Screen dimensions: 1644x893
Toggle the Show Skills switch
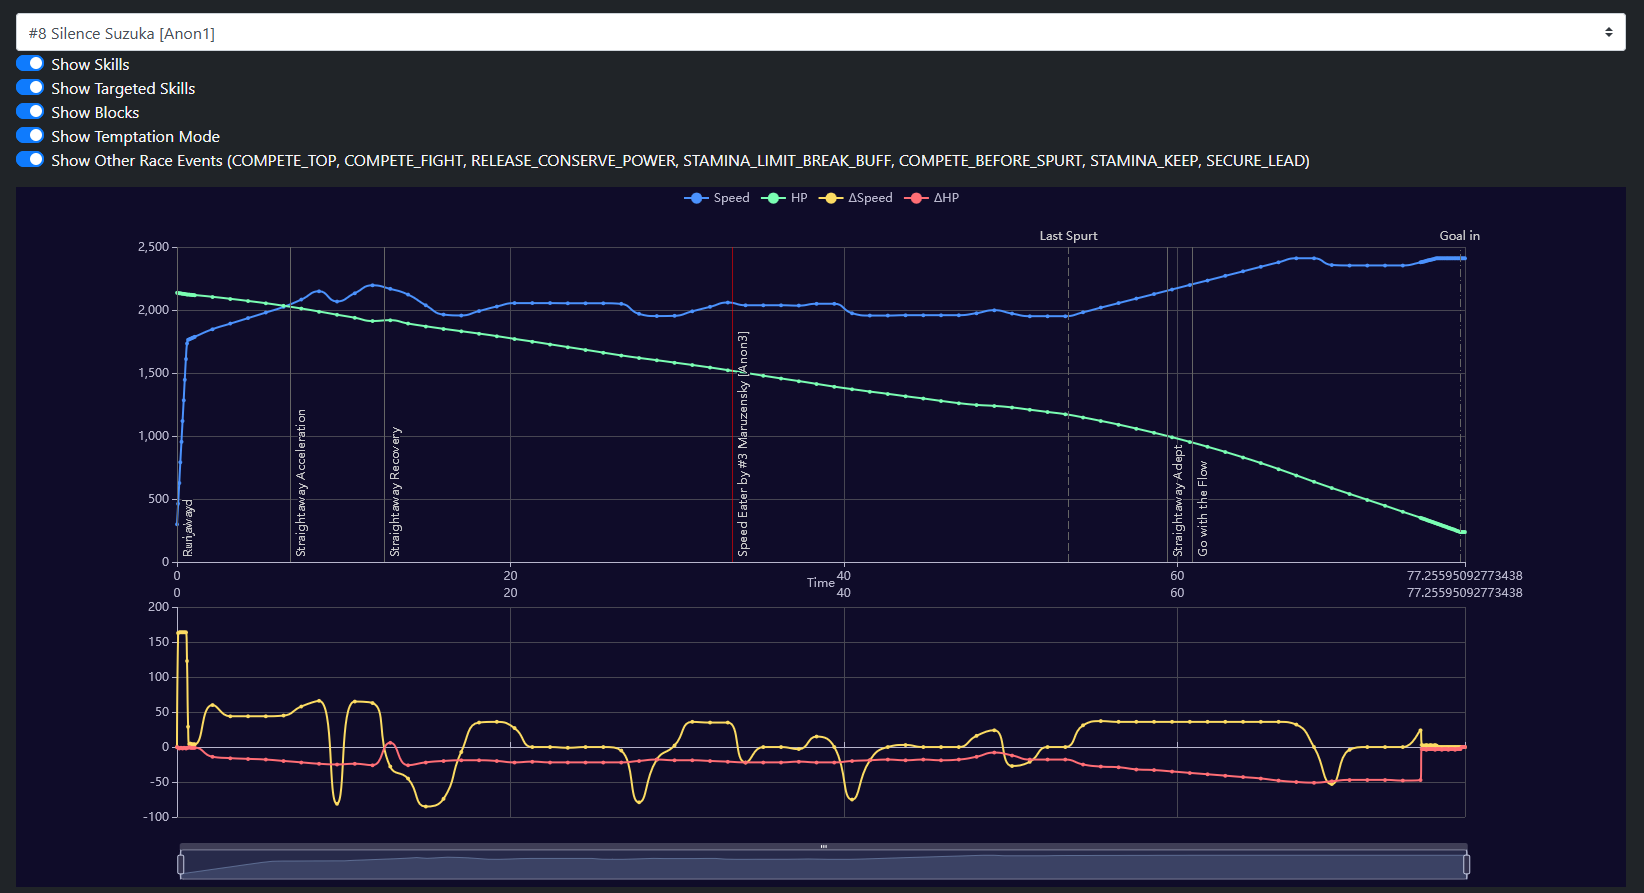(x=30, y=64)
